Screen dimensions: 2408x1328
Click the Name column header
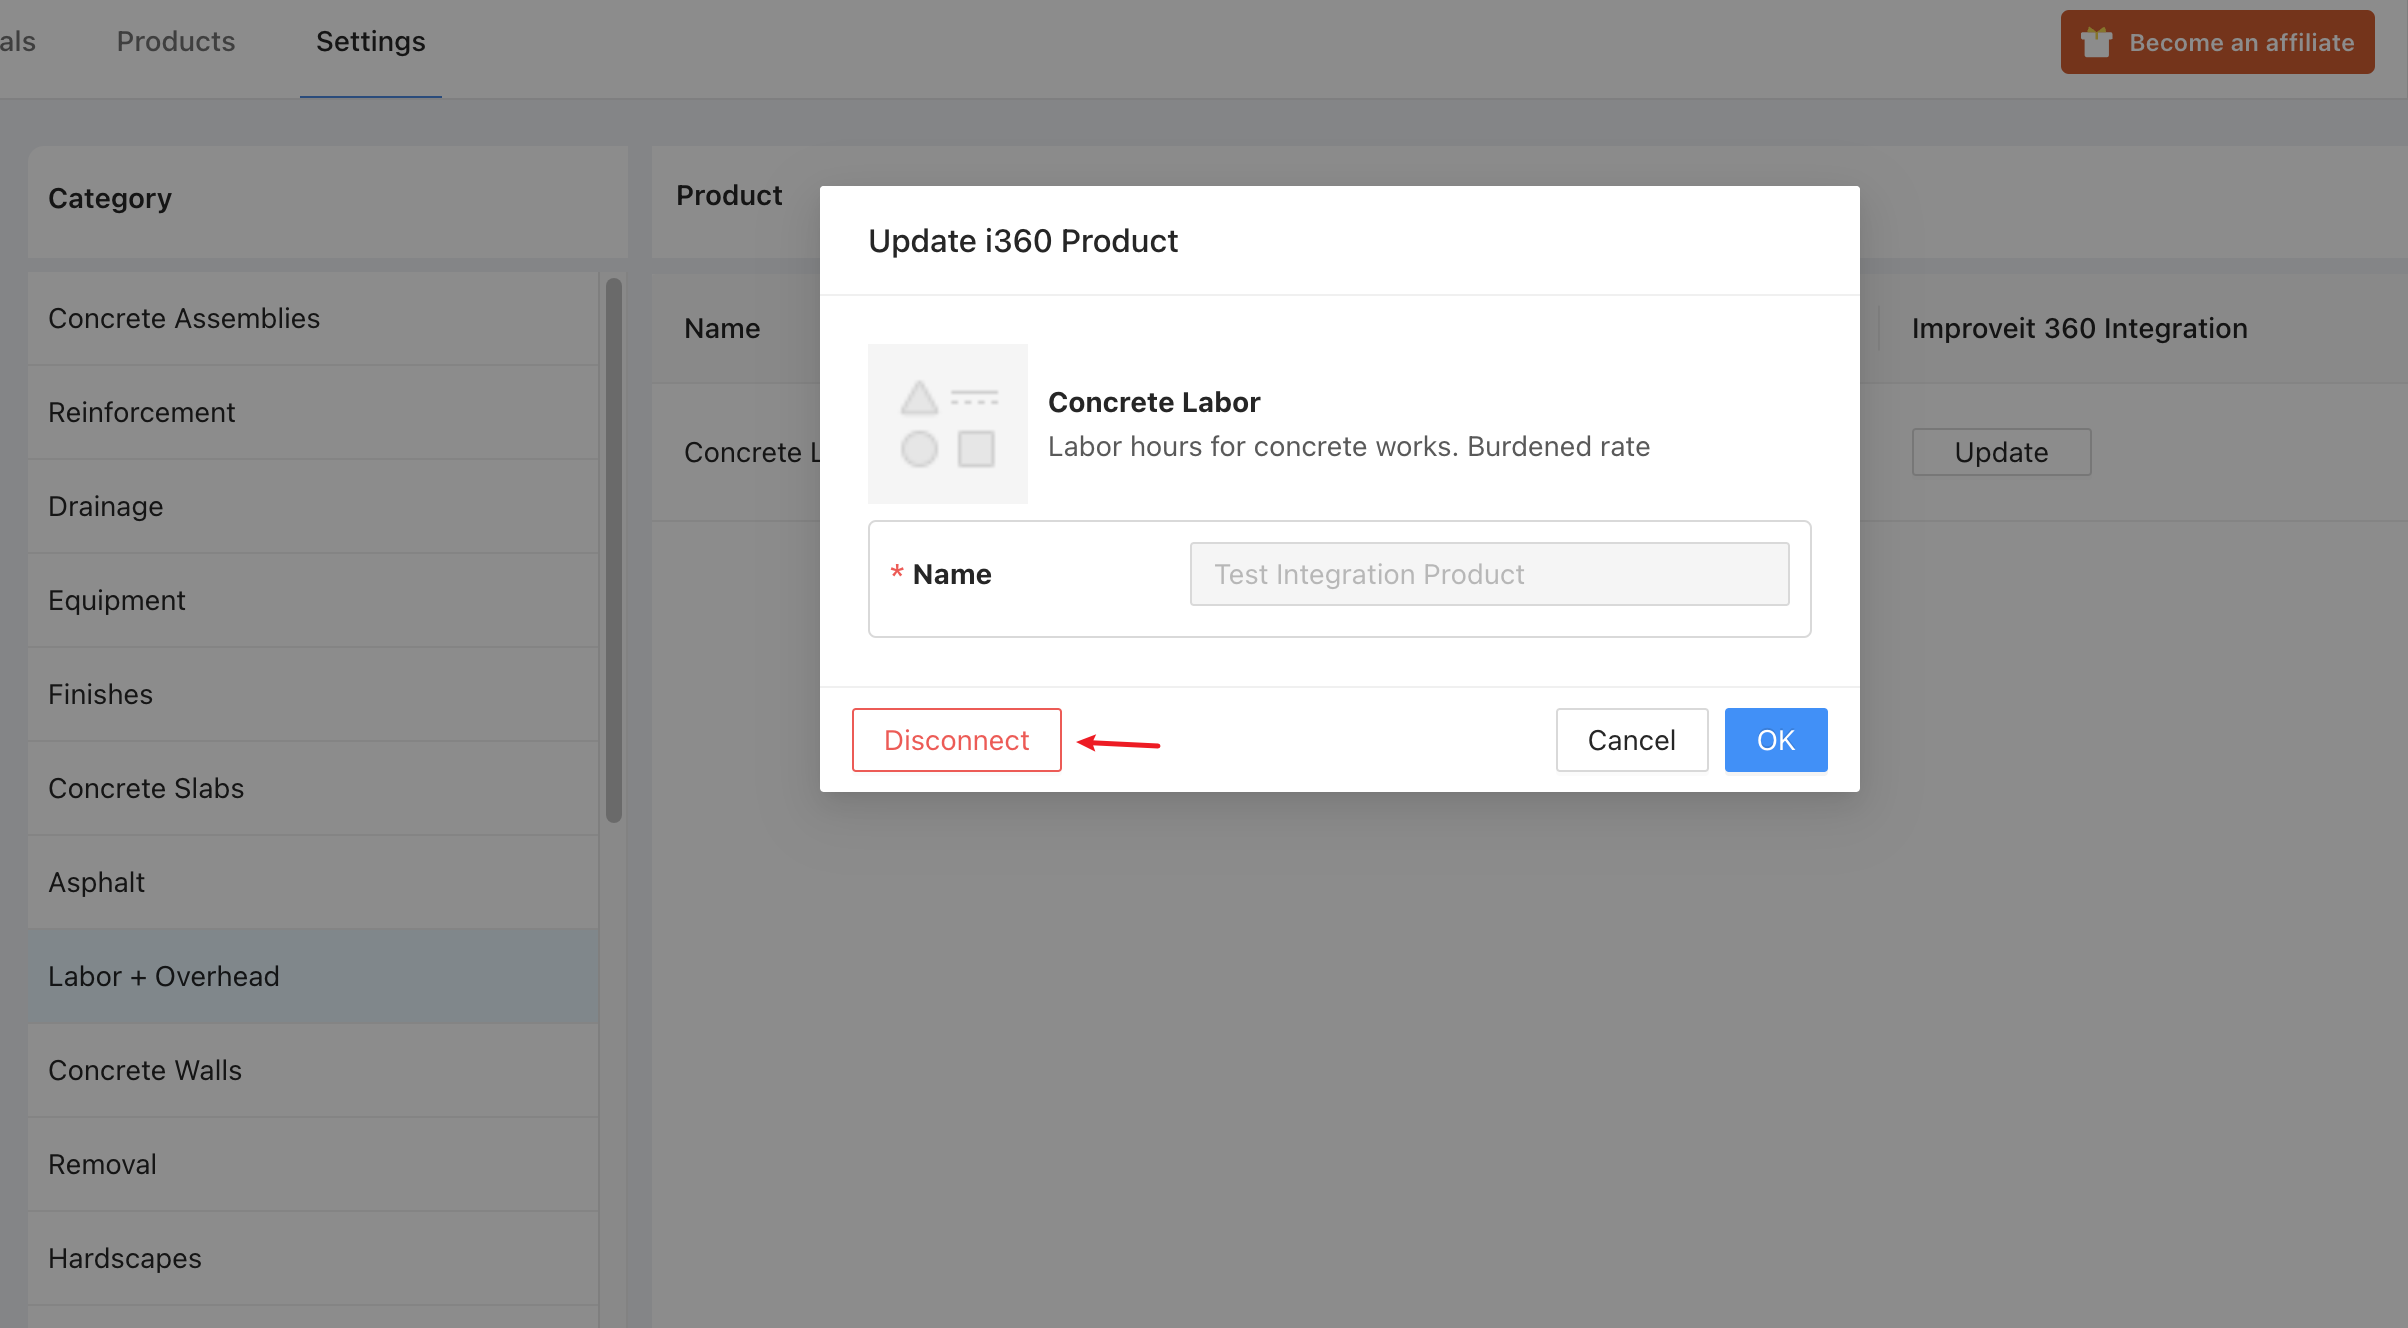[x=722, y=328]
